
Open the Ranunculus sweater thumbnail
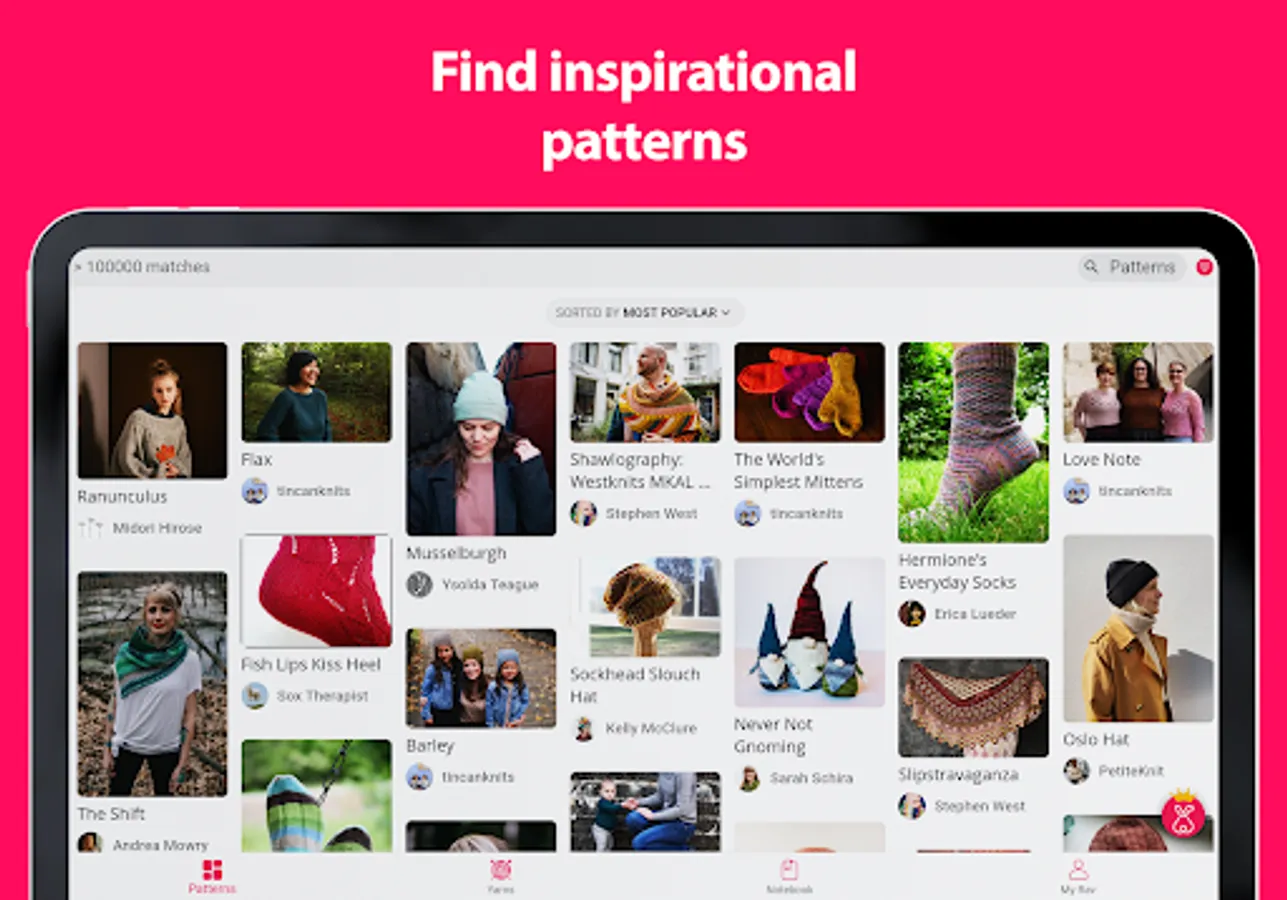pos(152,410)
